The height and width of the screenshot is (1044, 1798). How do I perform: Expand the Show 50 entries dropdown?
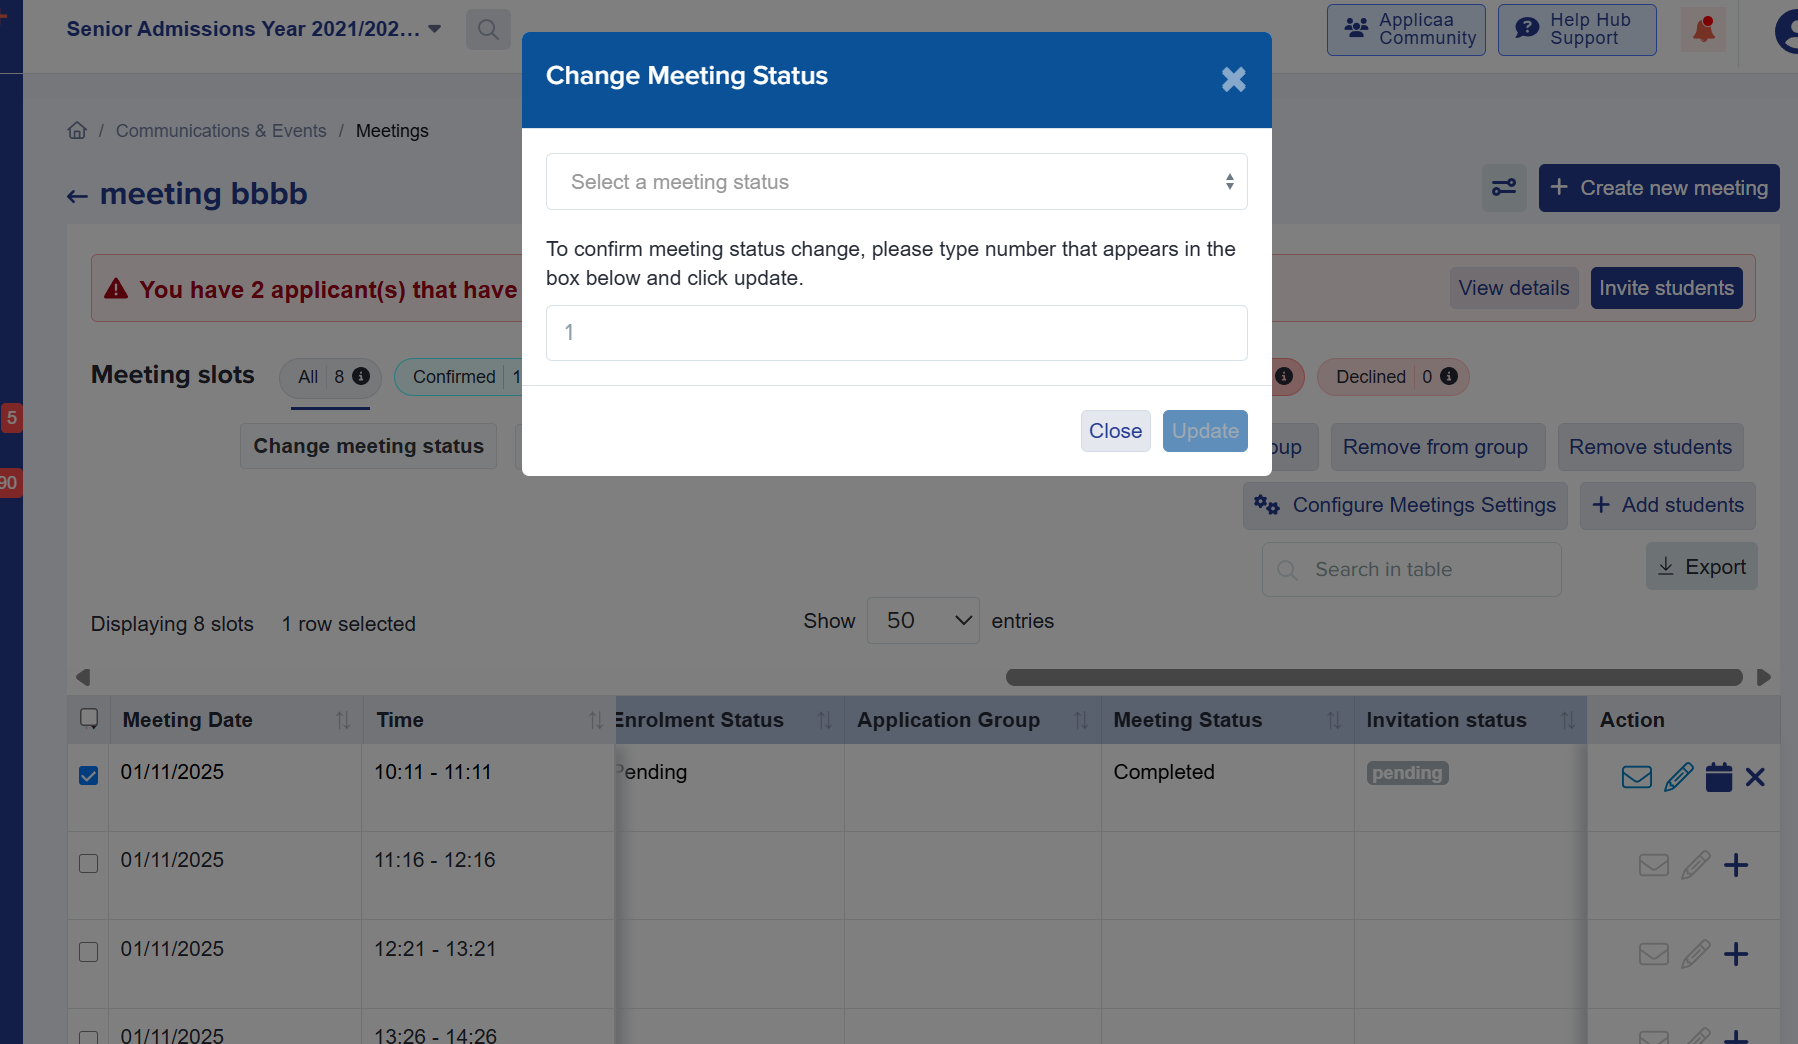(x=922, y=621)
